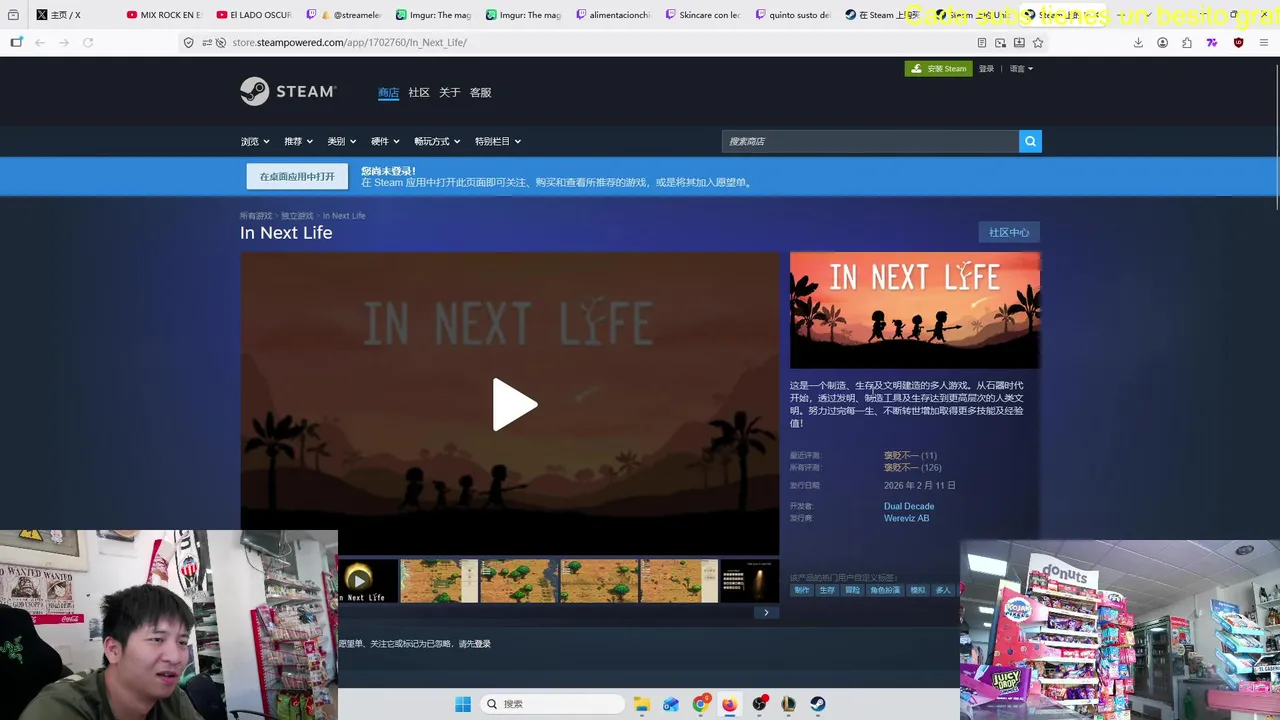Click 在桌面应用中打开 open in desktop app button

click(297, 177)
